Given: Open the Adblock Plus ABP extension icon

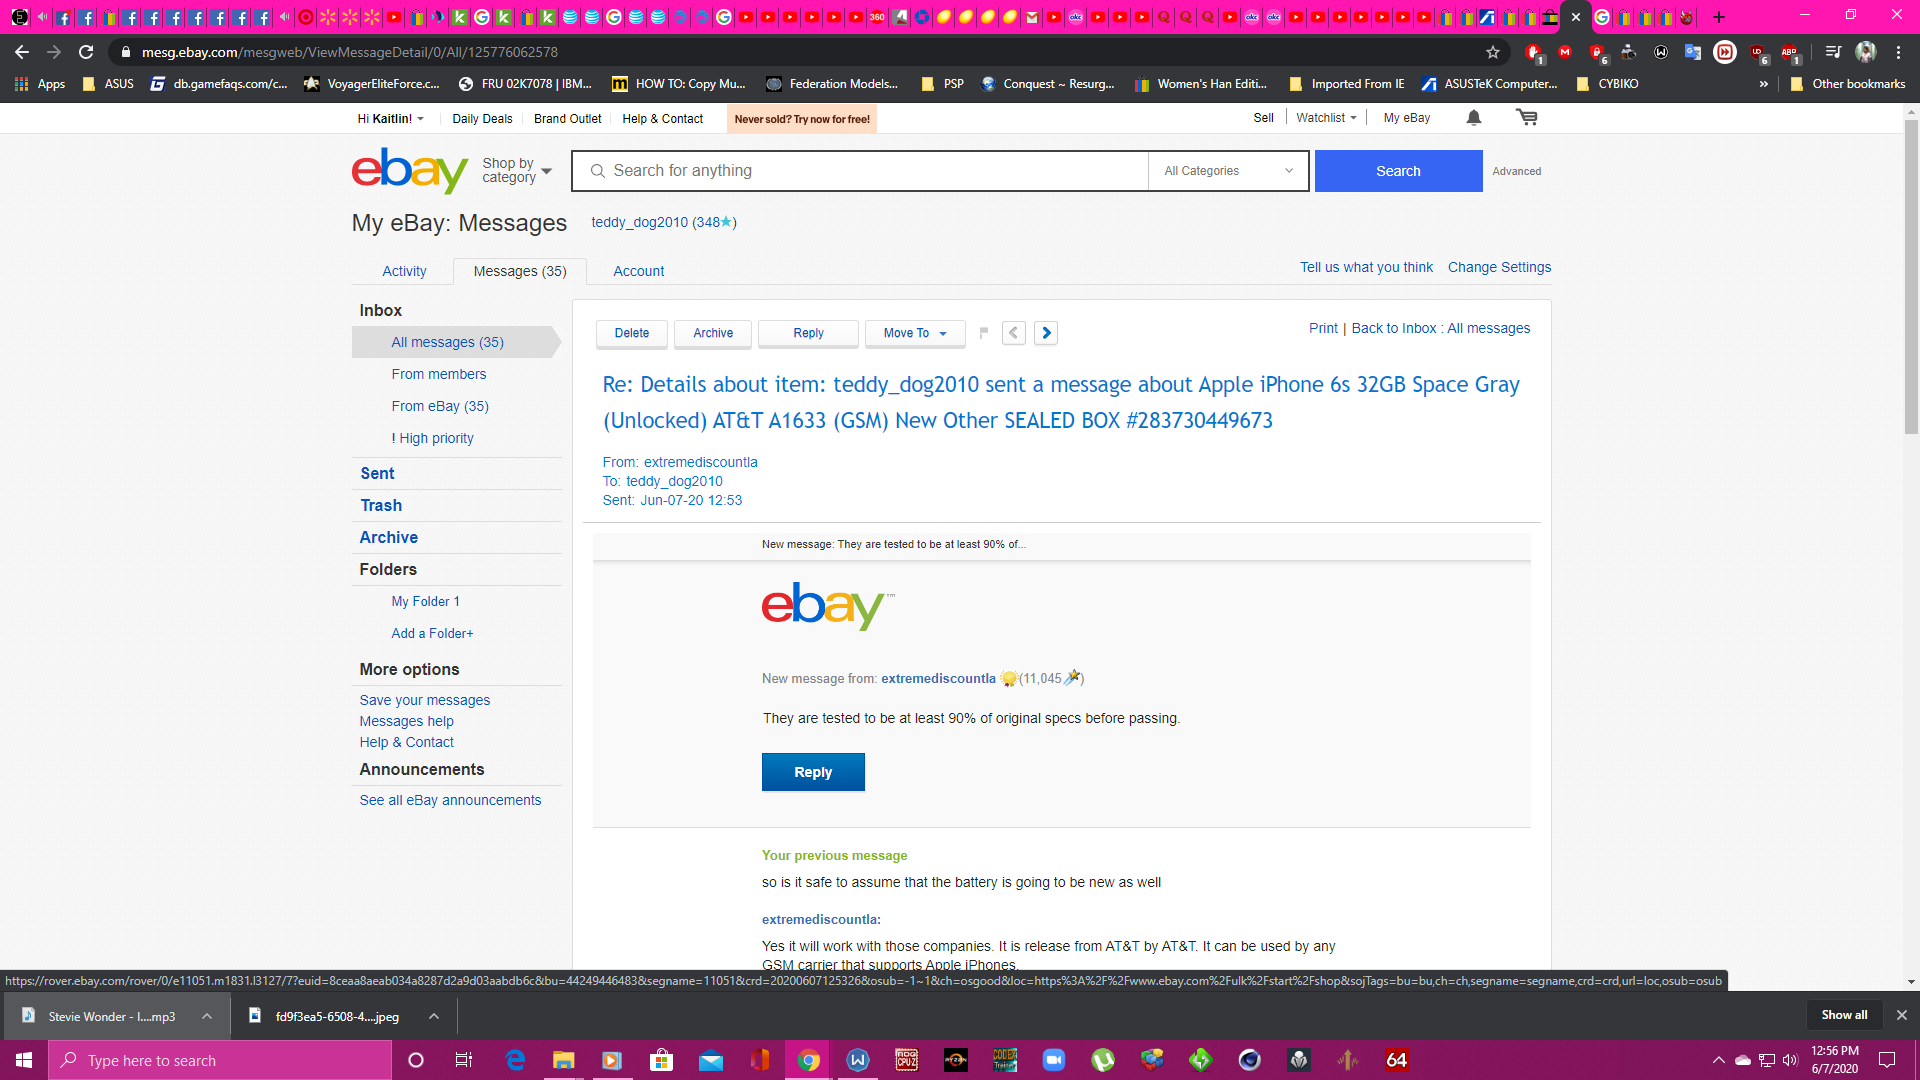Looking at the screenshot, I should 1790,52.
